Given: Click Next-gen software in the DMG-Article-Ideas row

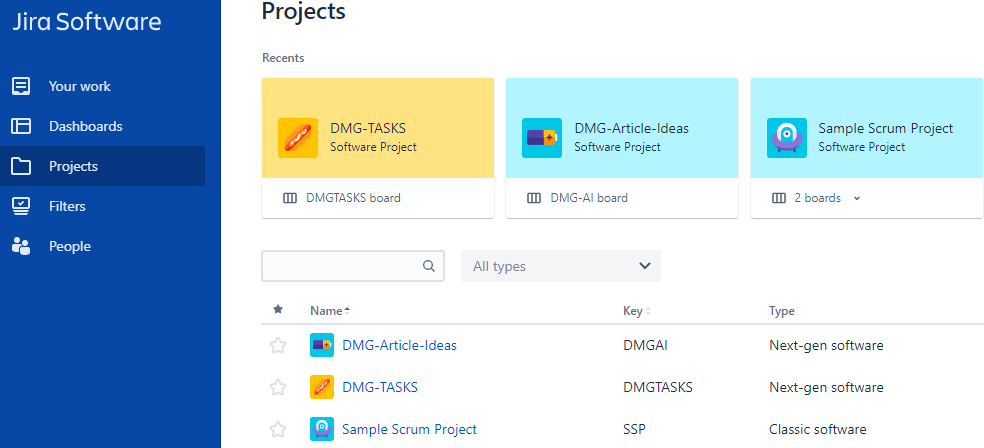Looking at the screenshot, I should [826, 345].
